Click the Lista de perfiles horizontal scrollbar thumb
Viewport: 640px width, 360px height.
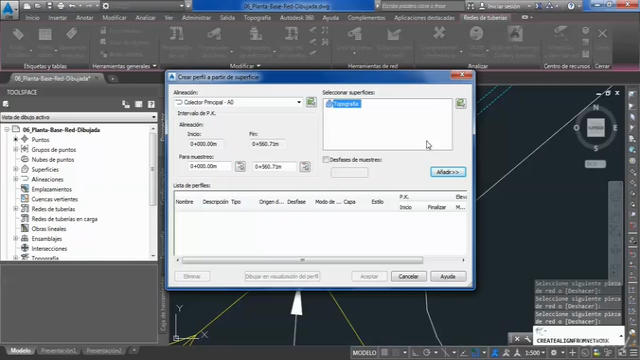click(302, 260)
